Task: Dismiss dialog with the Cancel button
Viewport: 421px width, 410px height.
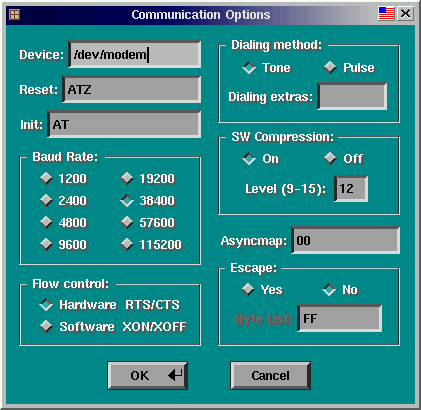Action: click(270, 376)
